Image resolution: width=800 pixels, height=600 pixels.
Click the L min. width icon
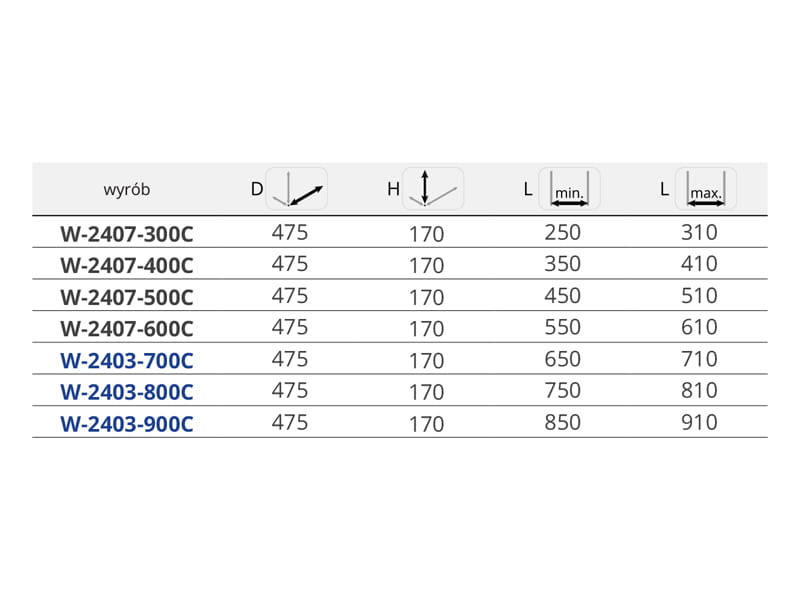coord(569,188)
